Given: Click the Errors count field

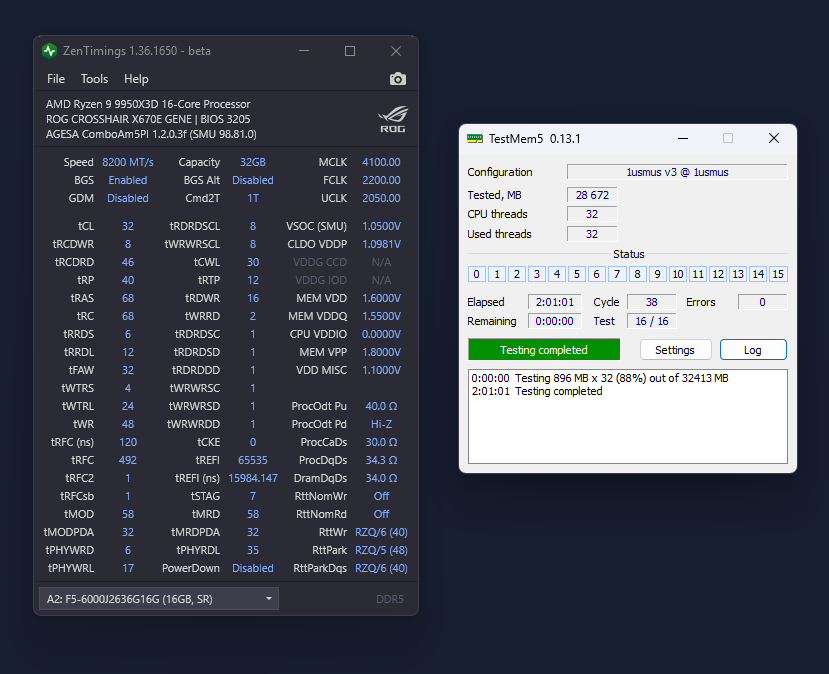Looking at the screenshot, I should click(x=762, y=302).
